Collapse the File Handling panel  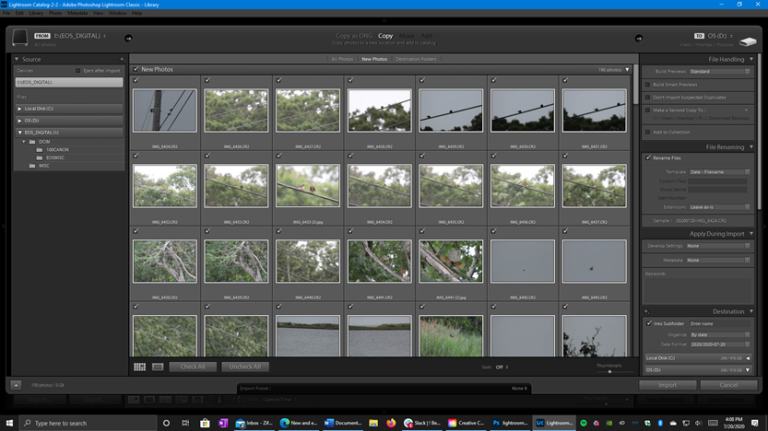click(x=751, y=59)
